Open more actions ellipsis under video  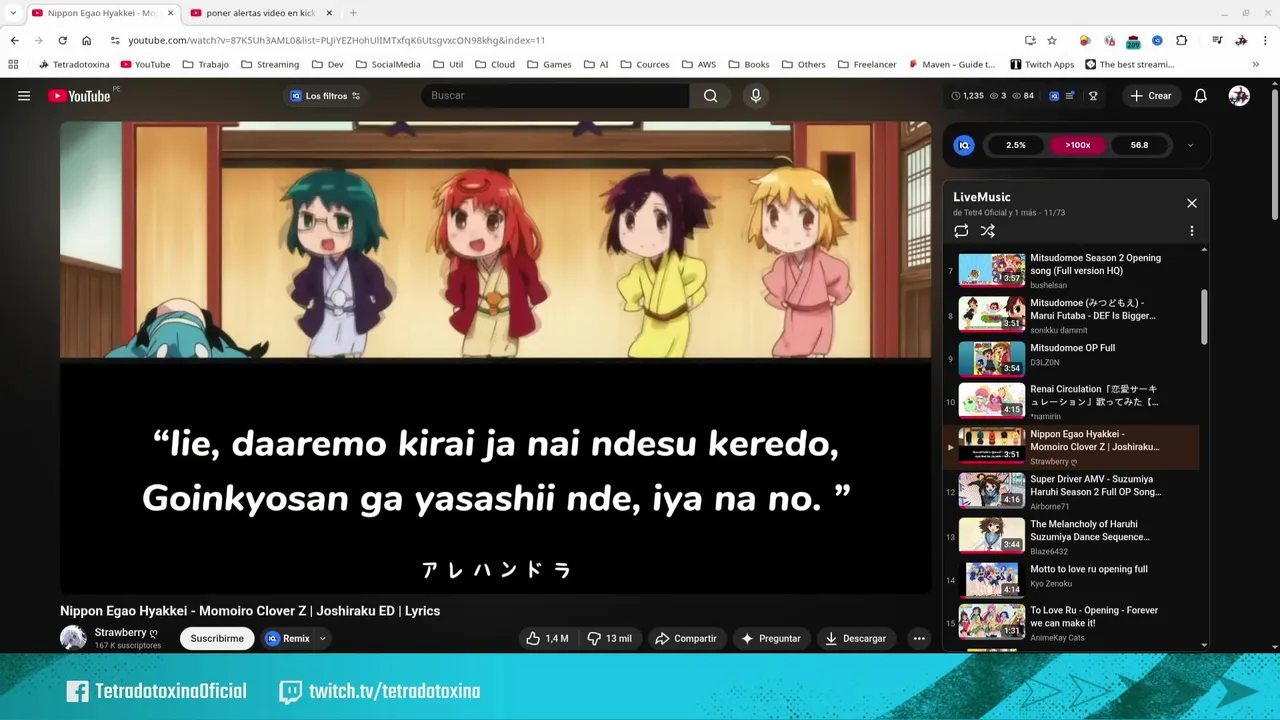pos(919,638)
